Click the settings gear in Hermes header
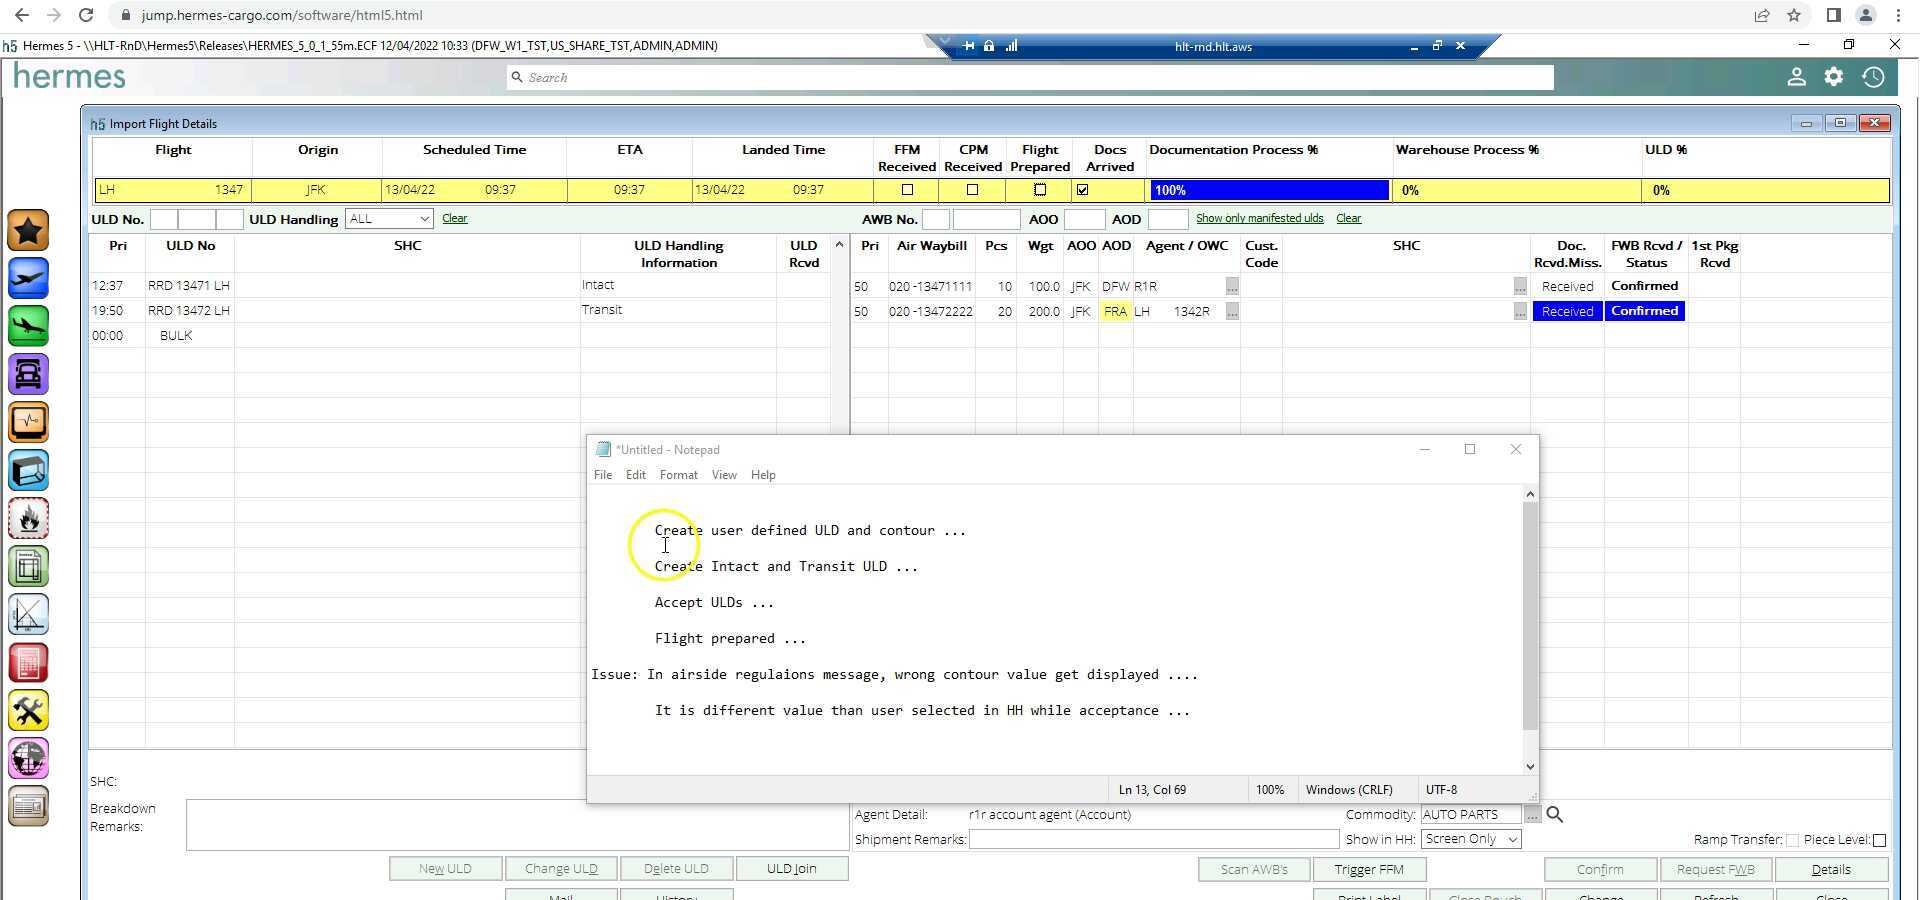This screenshot has width=1920, height=900. pyautogui.click(x=1834, y=77)
